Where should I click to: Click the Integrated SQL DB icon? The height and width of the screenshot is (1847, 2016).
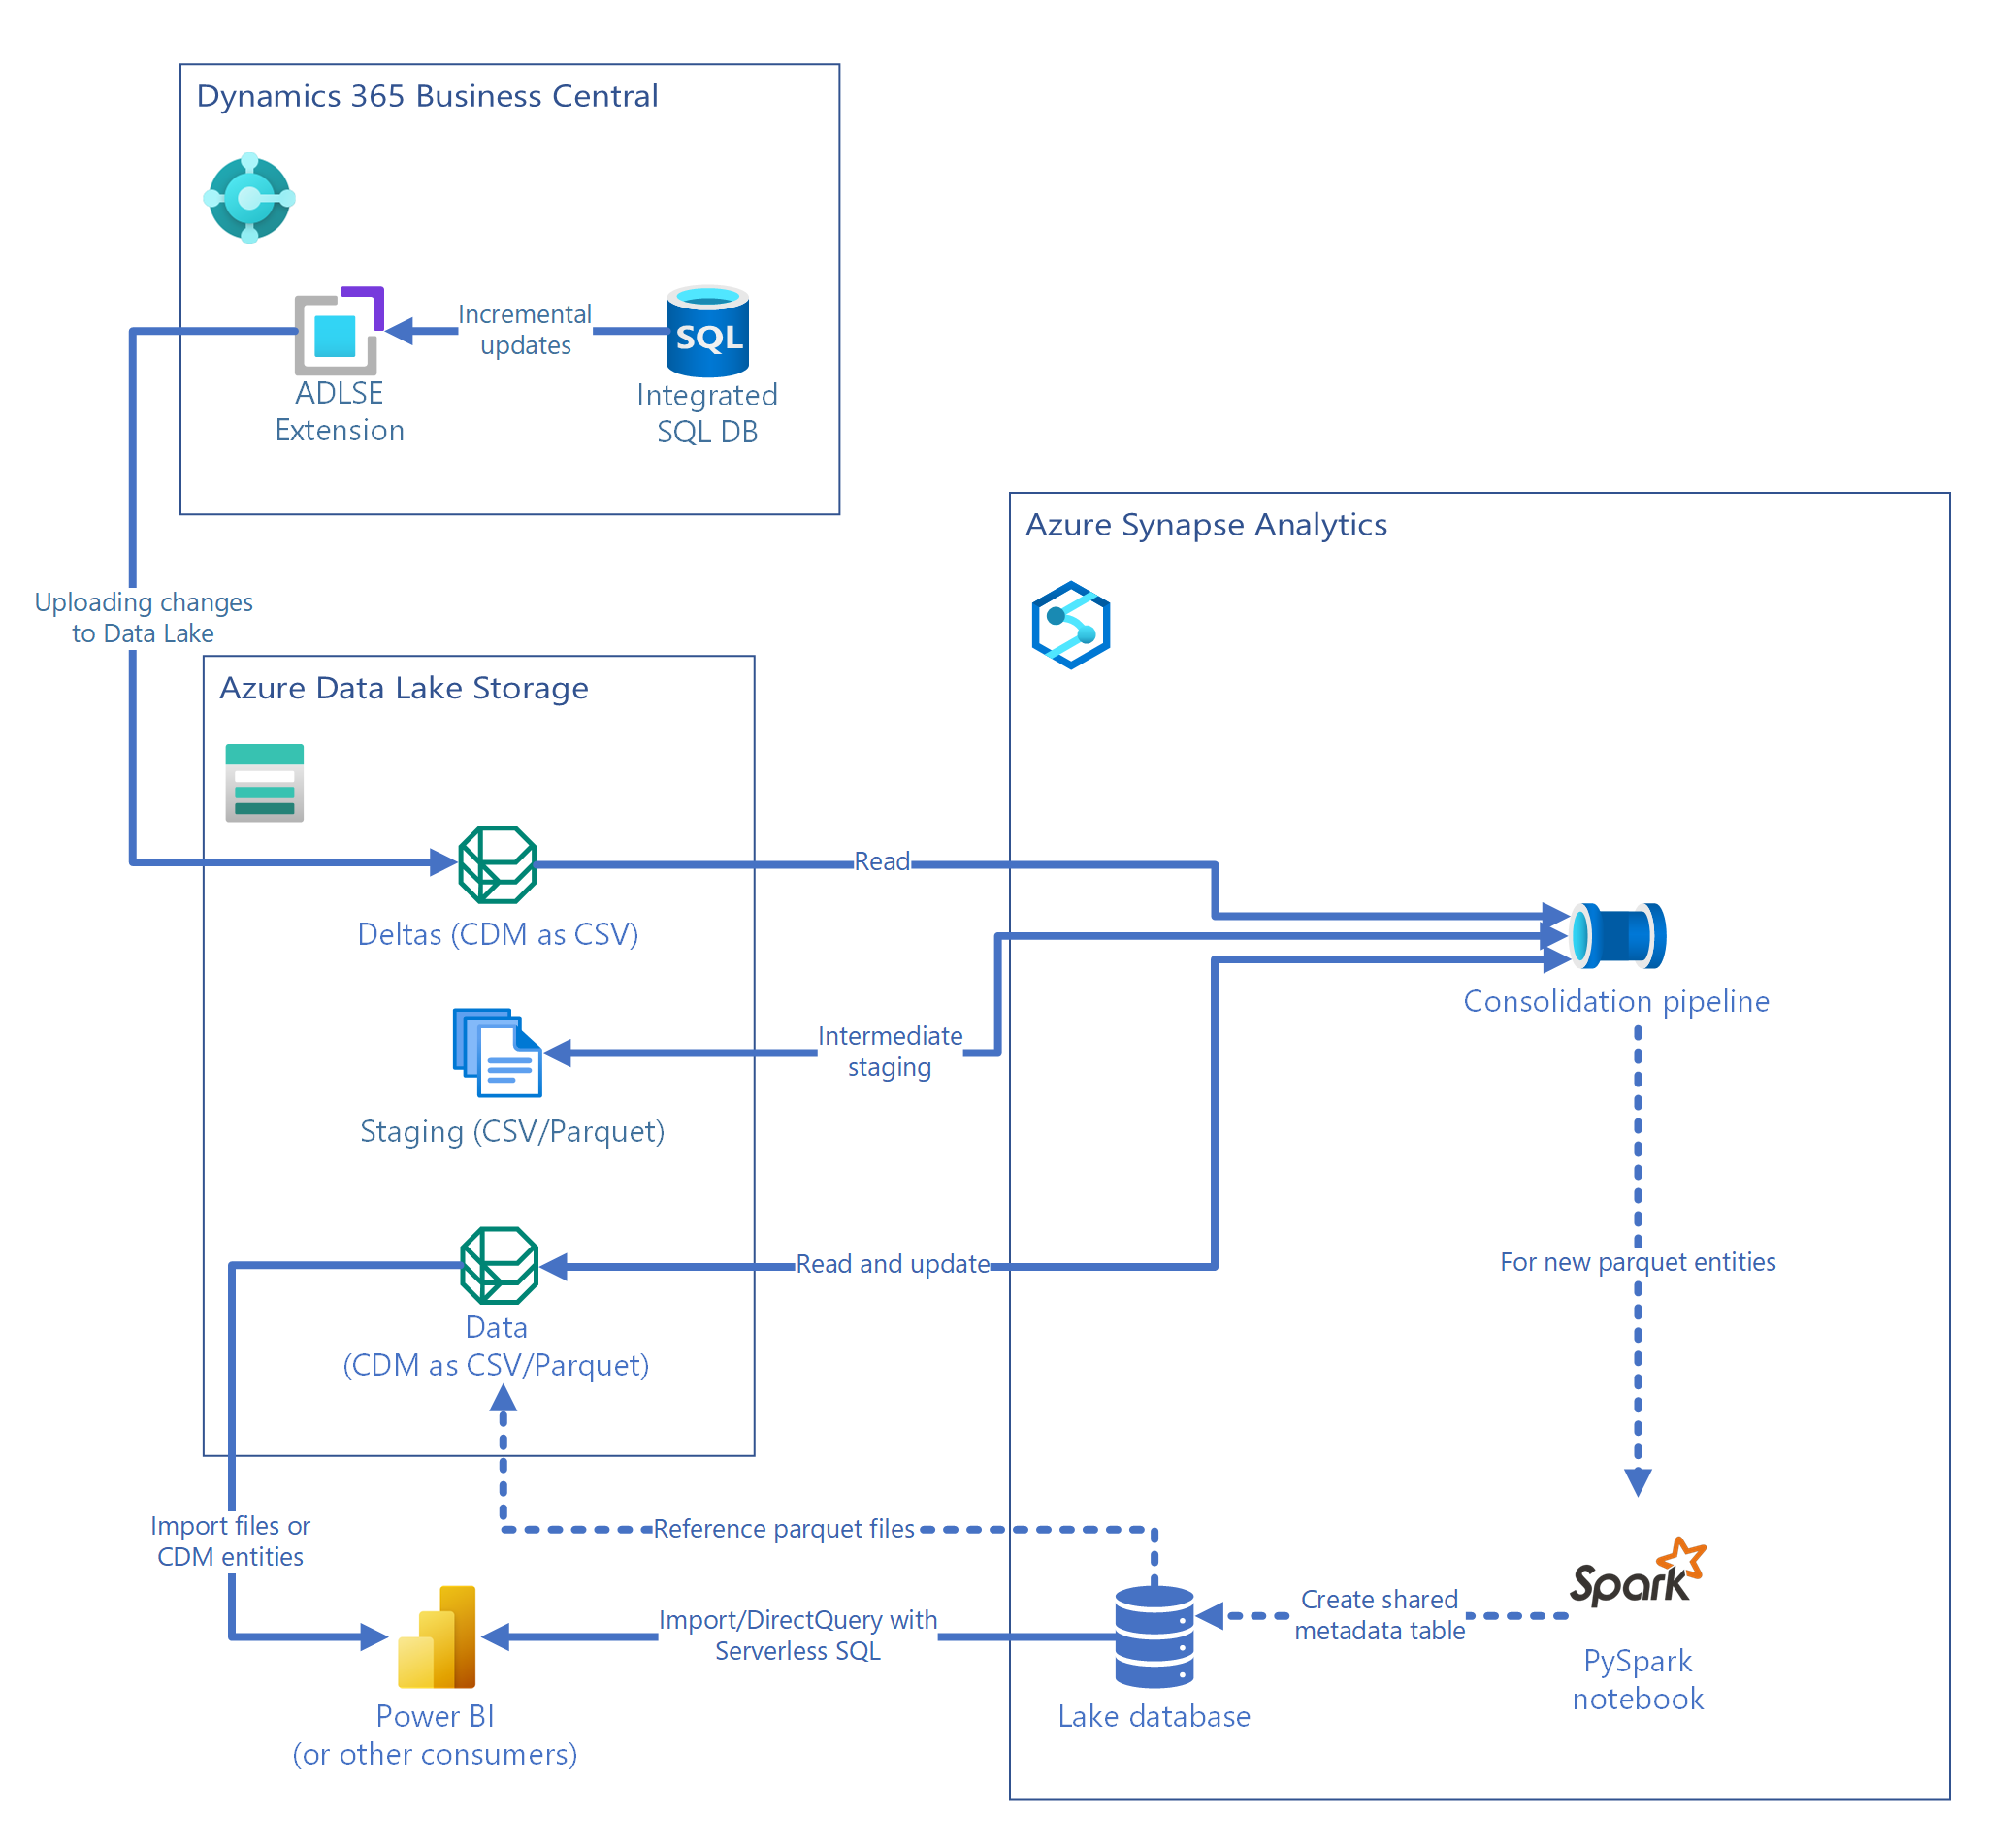click(708, 332)
